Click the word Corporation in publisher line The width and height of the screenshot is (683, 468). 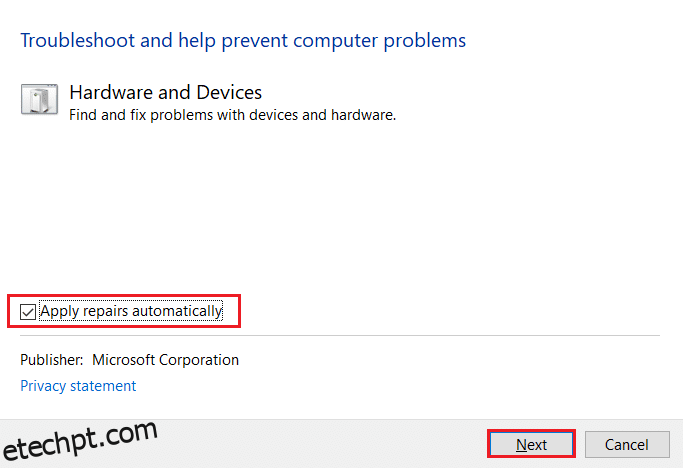point(199,360)
